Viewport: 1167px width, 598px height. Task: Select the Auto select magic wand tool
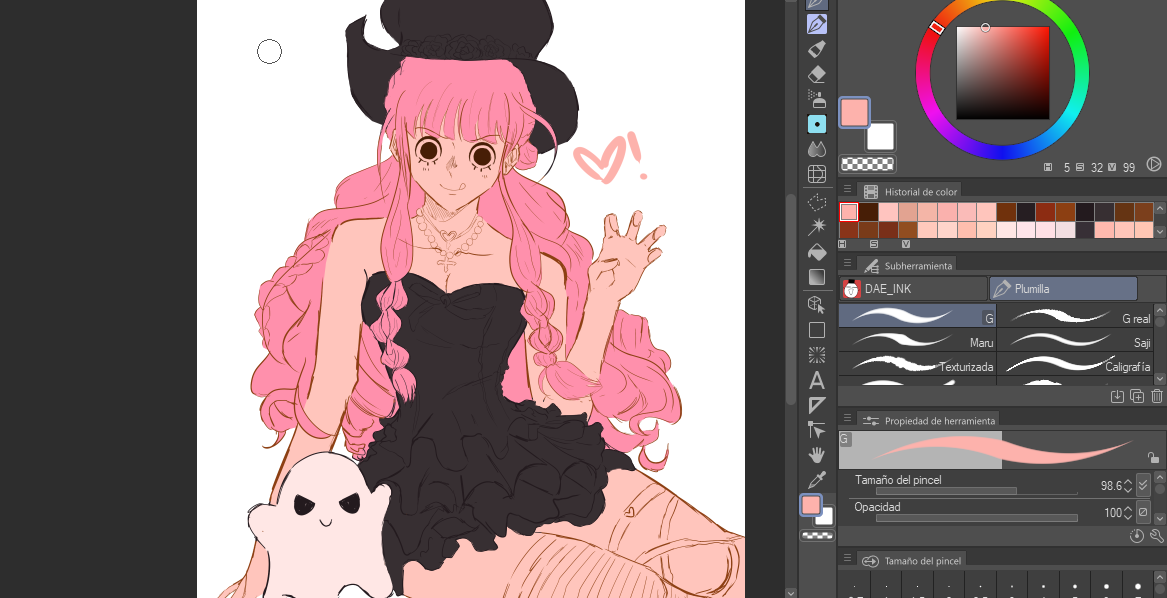tap(816, 226)
